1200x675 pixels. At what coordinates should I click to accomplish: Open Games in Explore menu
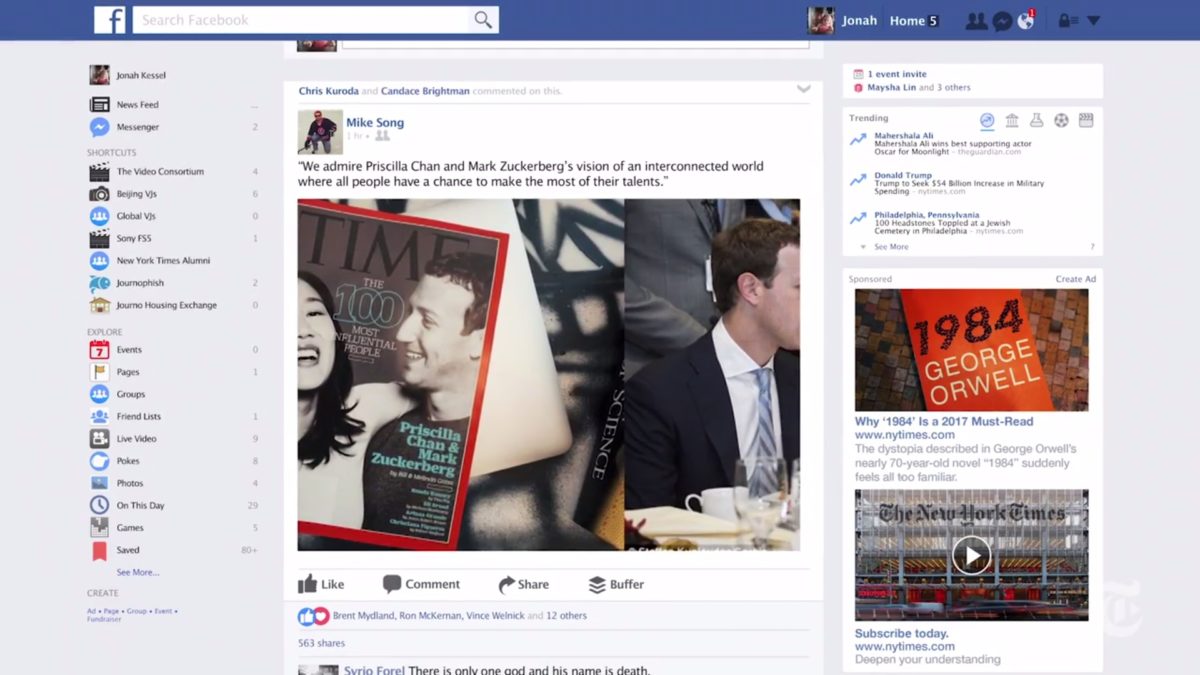tap(130, 527)
